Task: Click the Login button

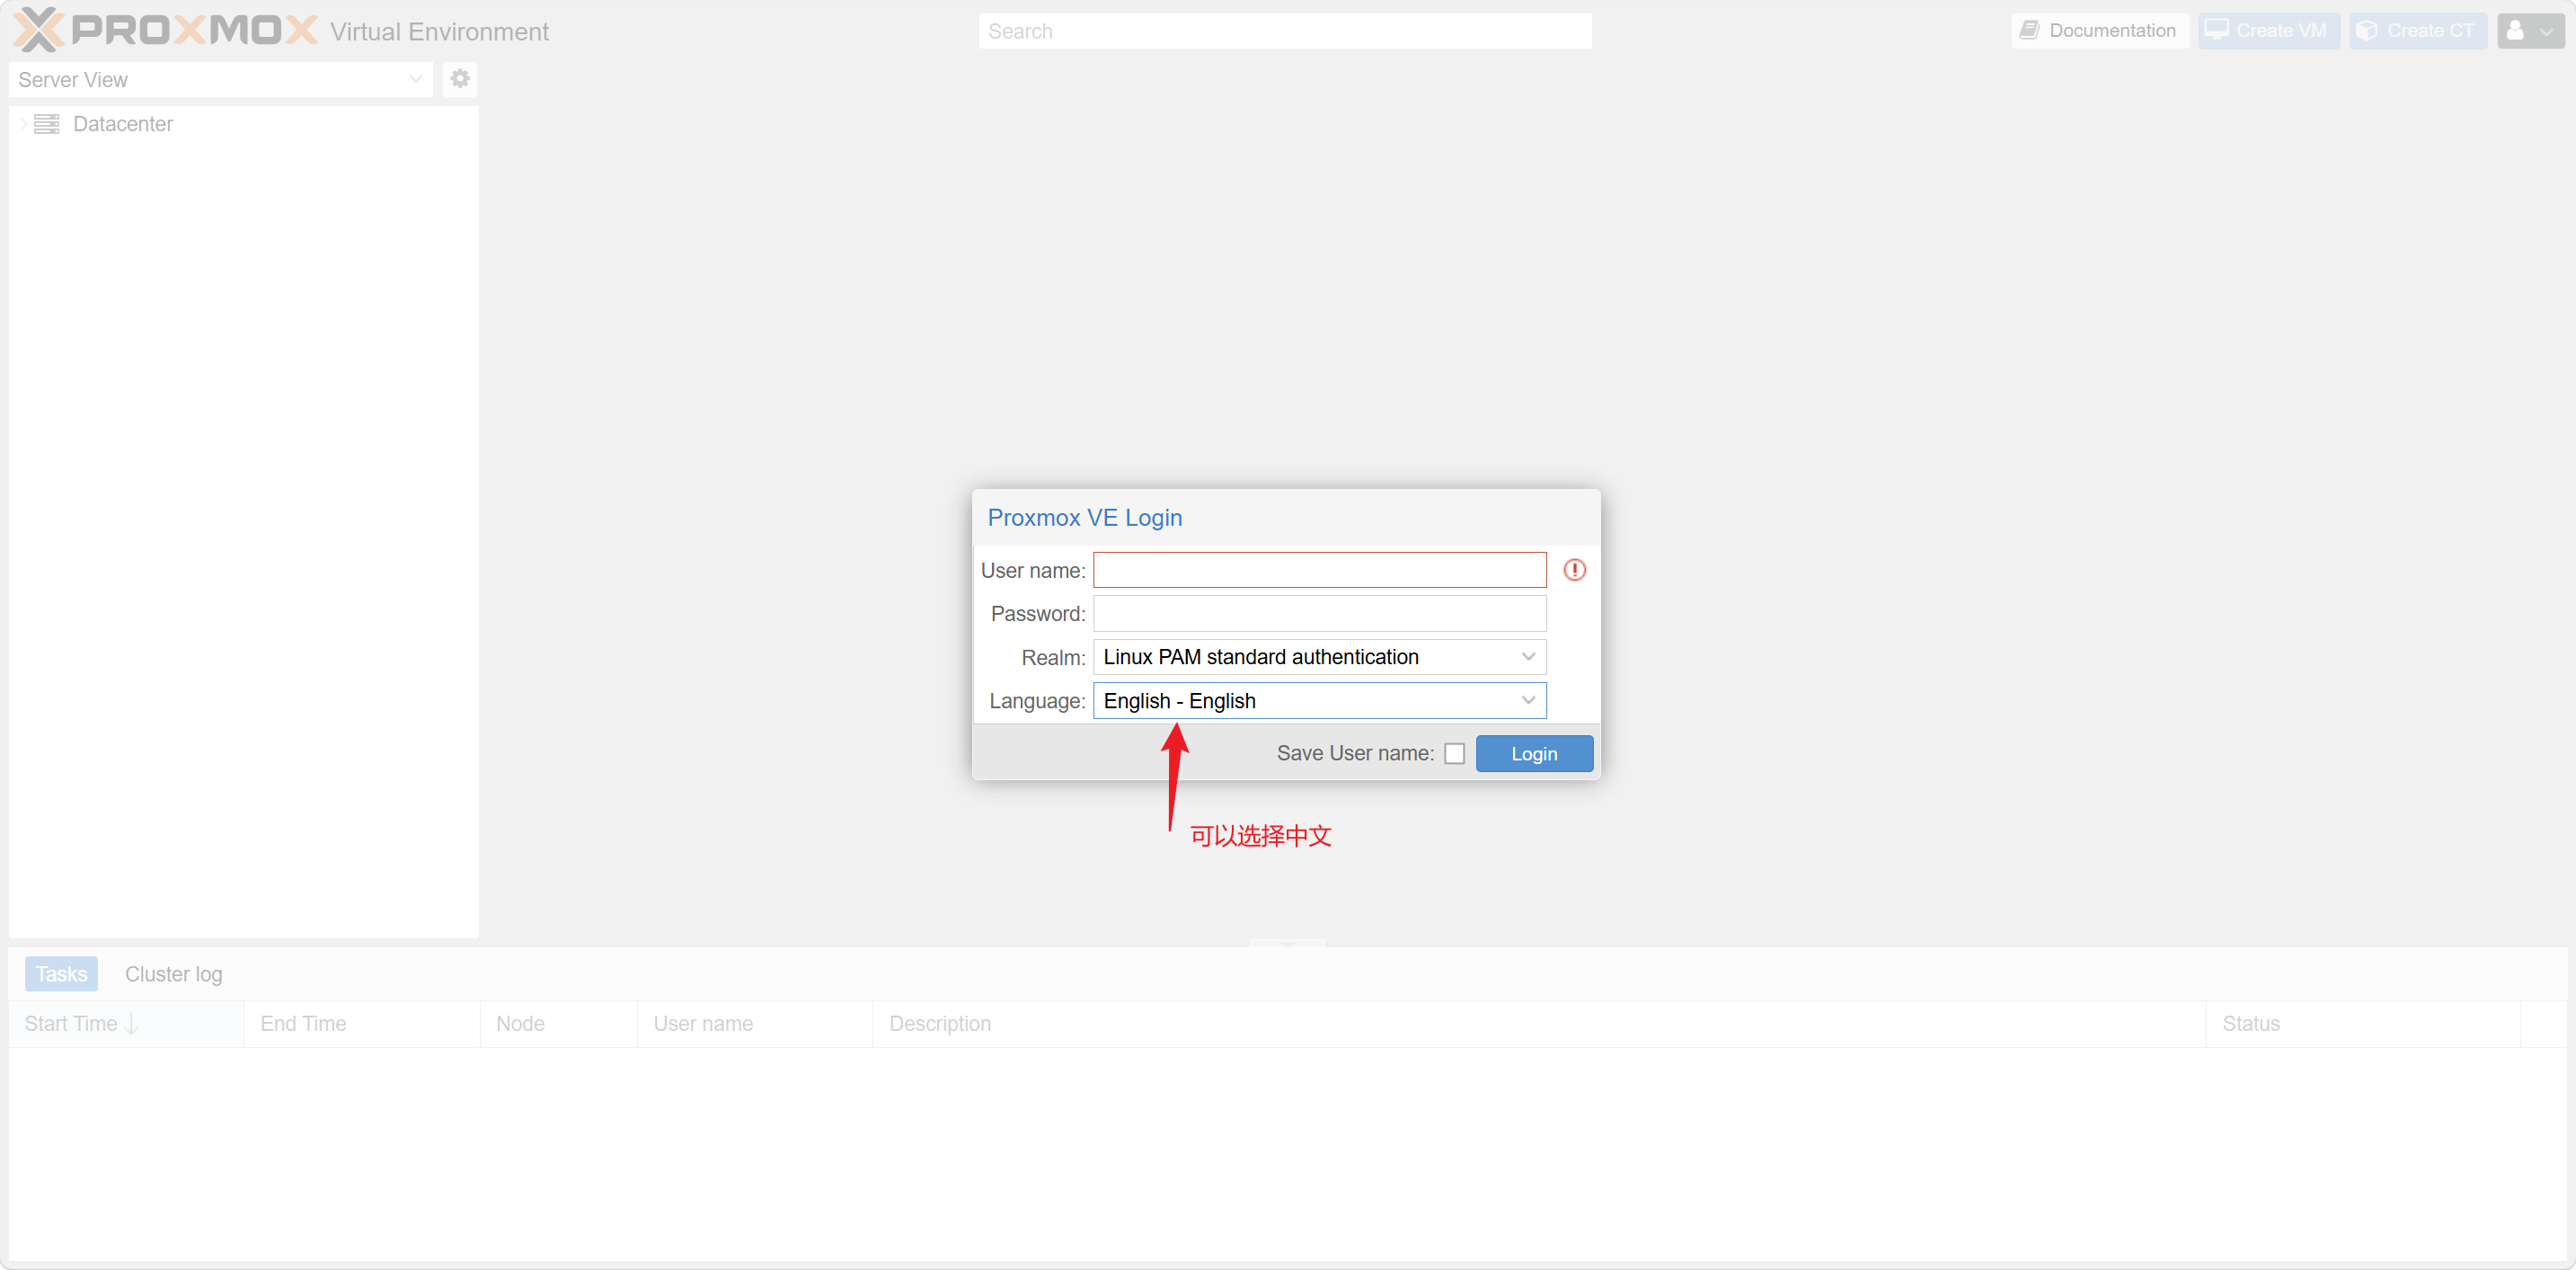Action: coord(1534,754)
